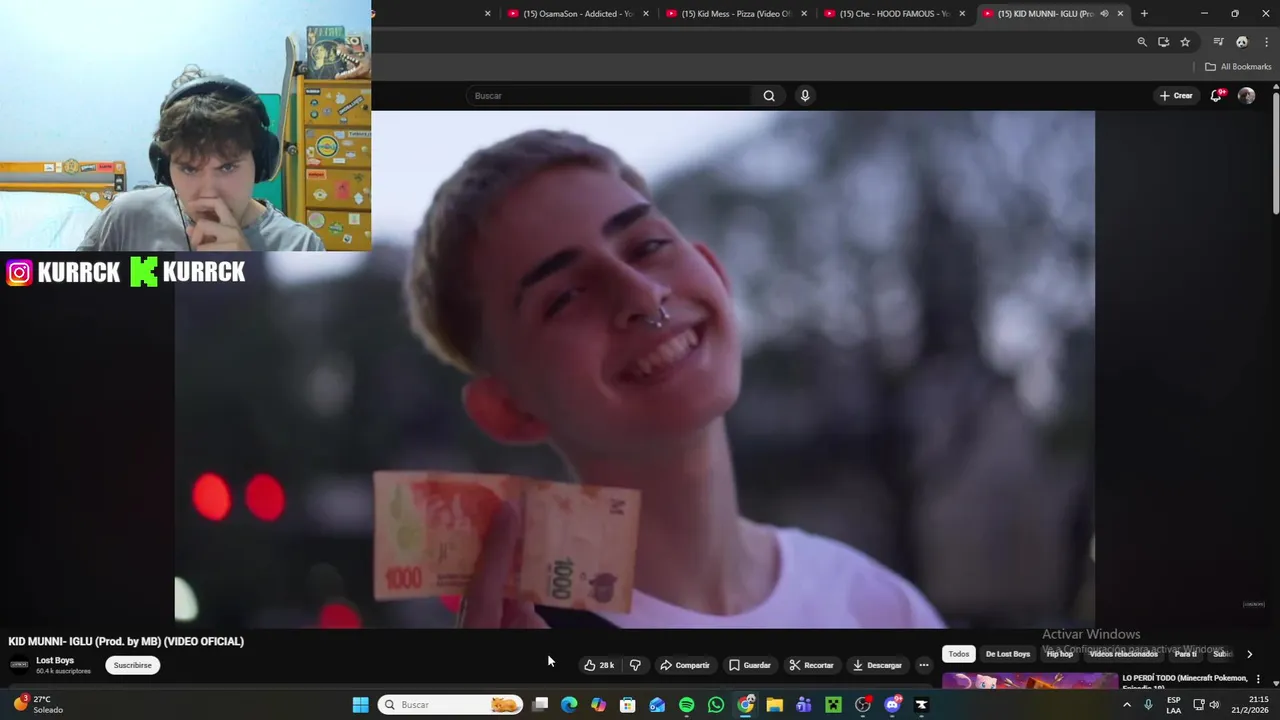This screenshot has height=720, width=1280.
Task: Close the Che - HOOD FAMOUS tab
Action: [x=962, y=14]
